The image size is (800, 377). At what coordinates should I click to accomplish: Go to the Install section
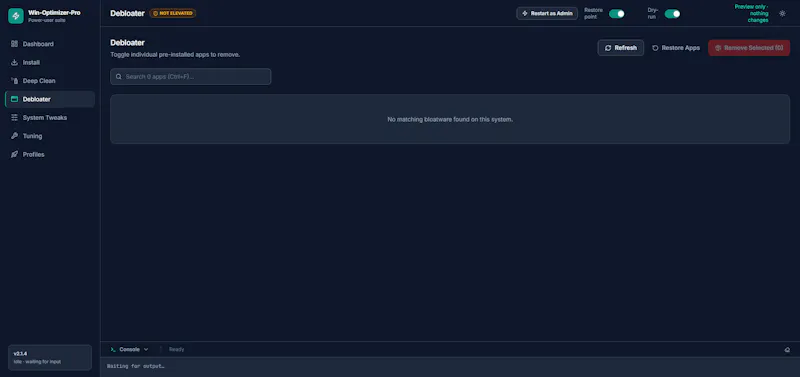pyautogui.click(x=49, y=62)
